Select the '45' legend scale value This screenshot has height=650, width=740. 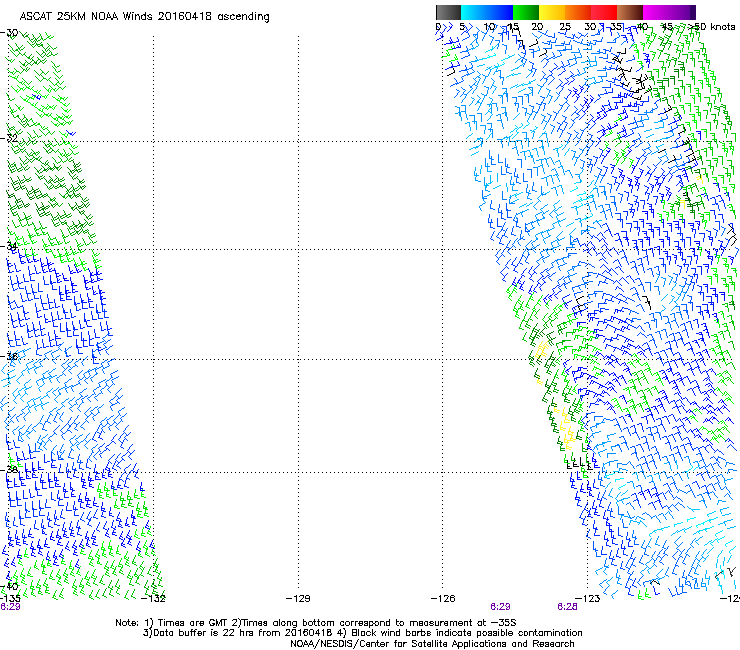pos(667,27)
